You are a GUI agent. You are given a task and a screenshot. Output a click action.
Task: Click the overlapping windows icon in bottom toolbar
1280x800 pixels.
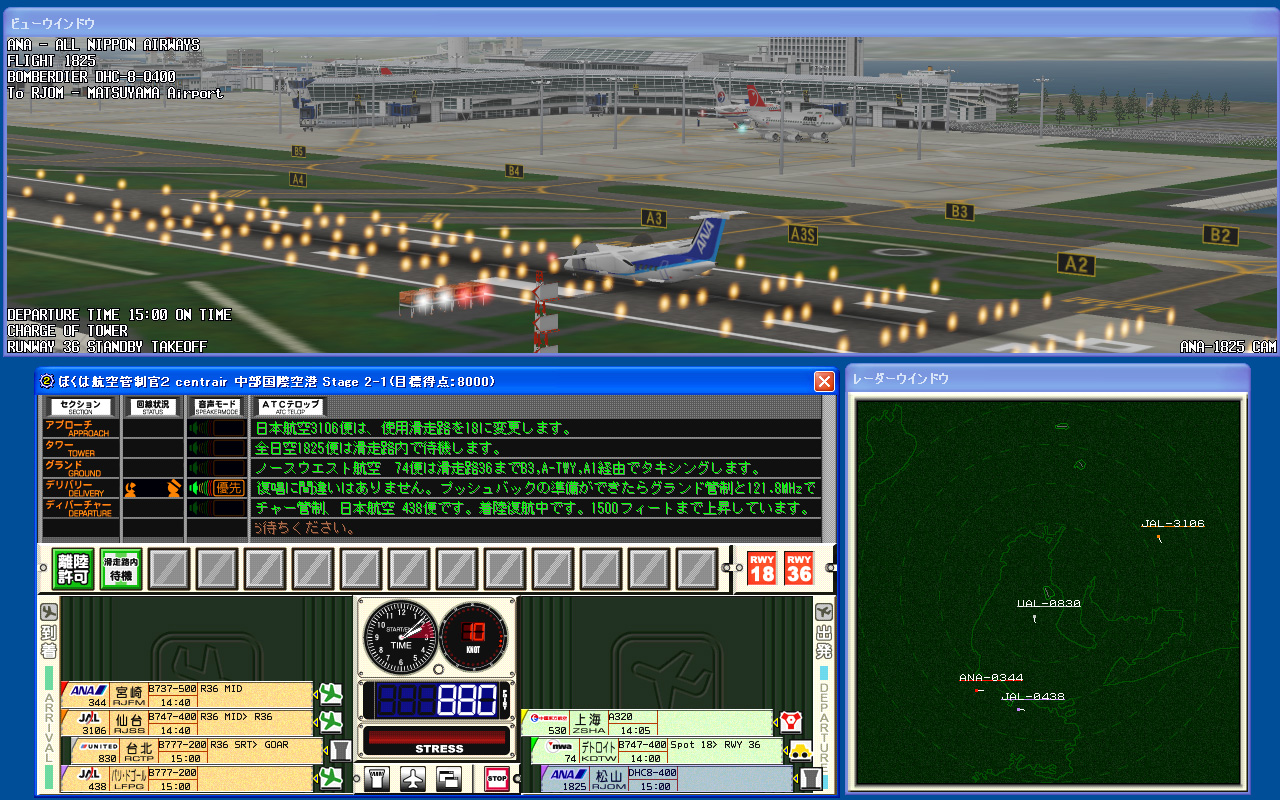pyautogui.click(x=449, y=778)
